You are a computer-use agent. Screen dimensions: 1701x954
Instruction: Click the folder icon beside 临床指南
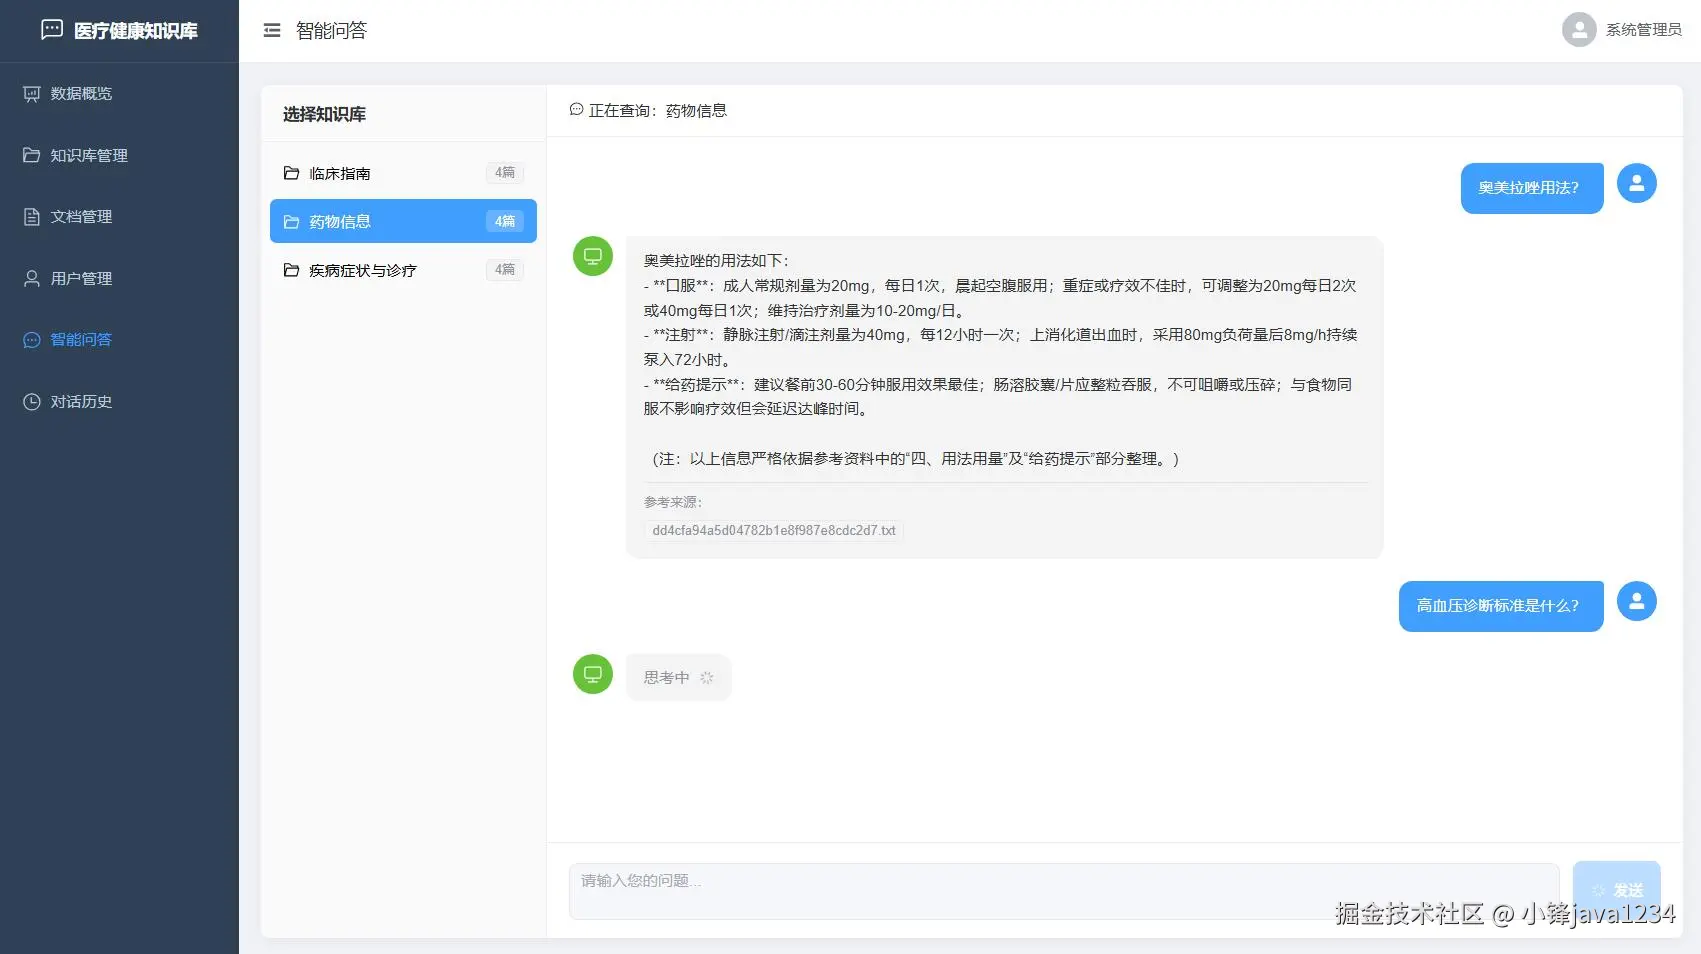tap(291, 173)
